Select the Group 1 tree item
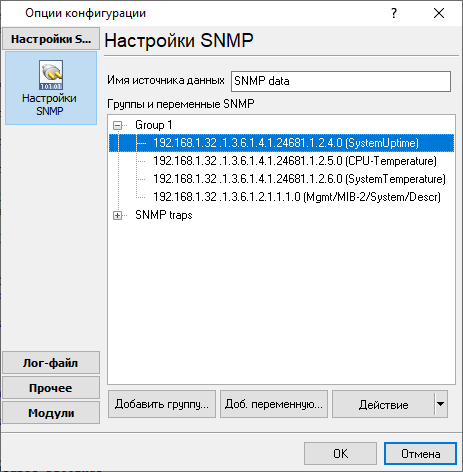 tap(154, 125)
